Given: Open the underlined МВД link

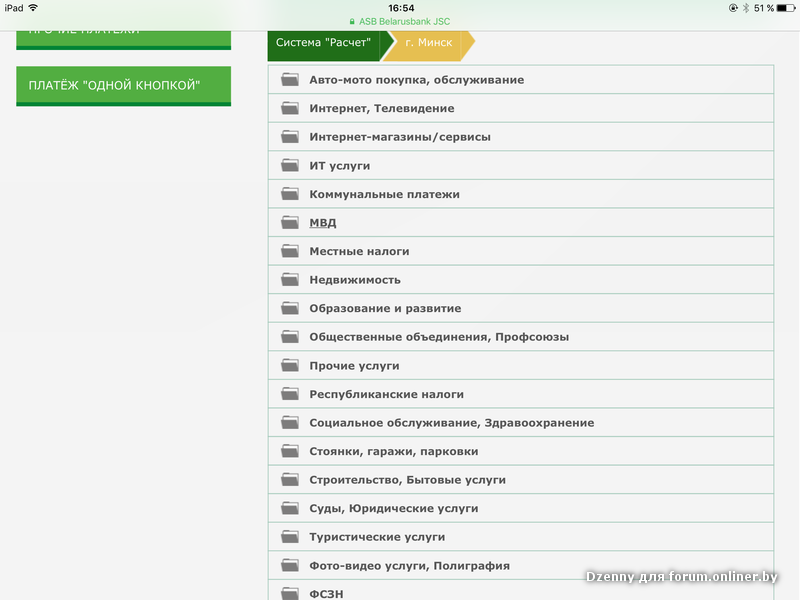Looking at the screenshot, I should [322, 223].
